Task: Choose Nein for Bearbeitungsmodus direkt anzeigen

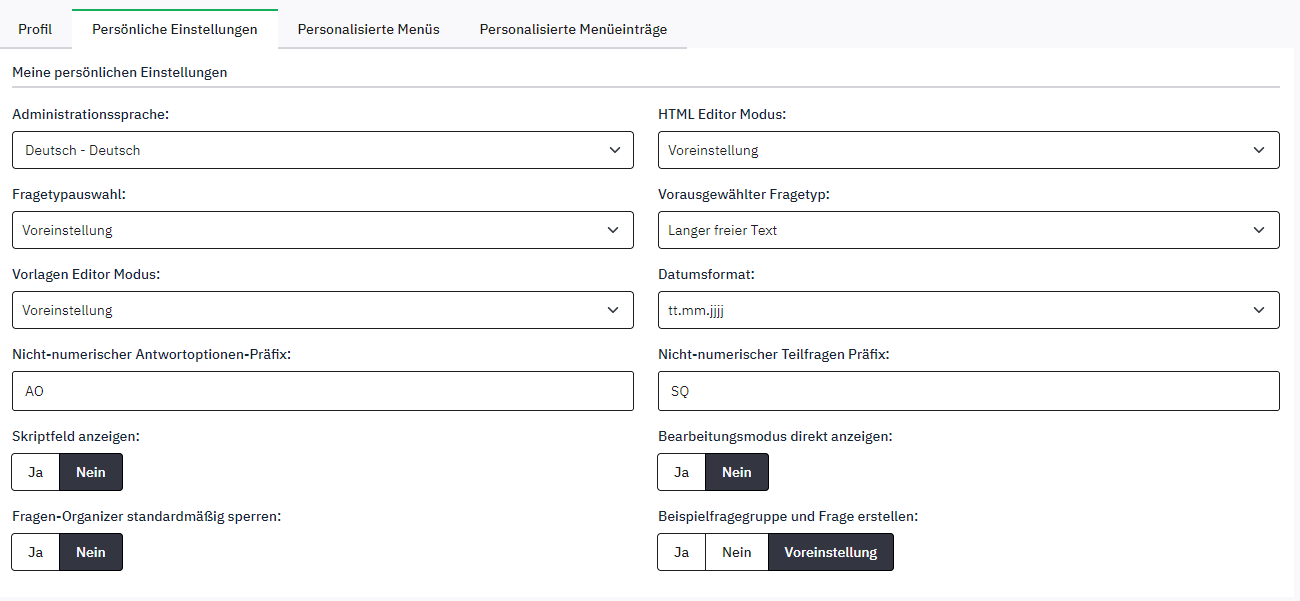Action: point(737,472)
